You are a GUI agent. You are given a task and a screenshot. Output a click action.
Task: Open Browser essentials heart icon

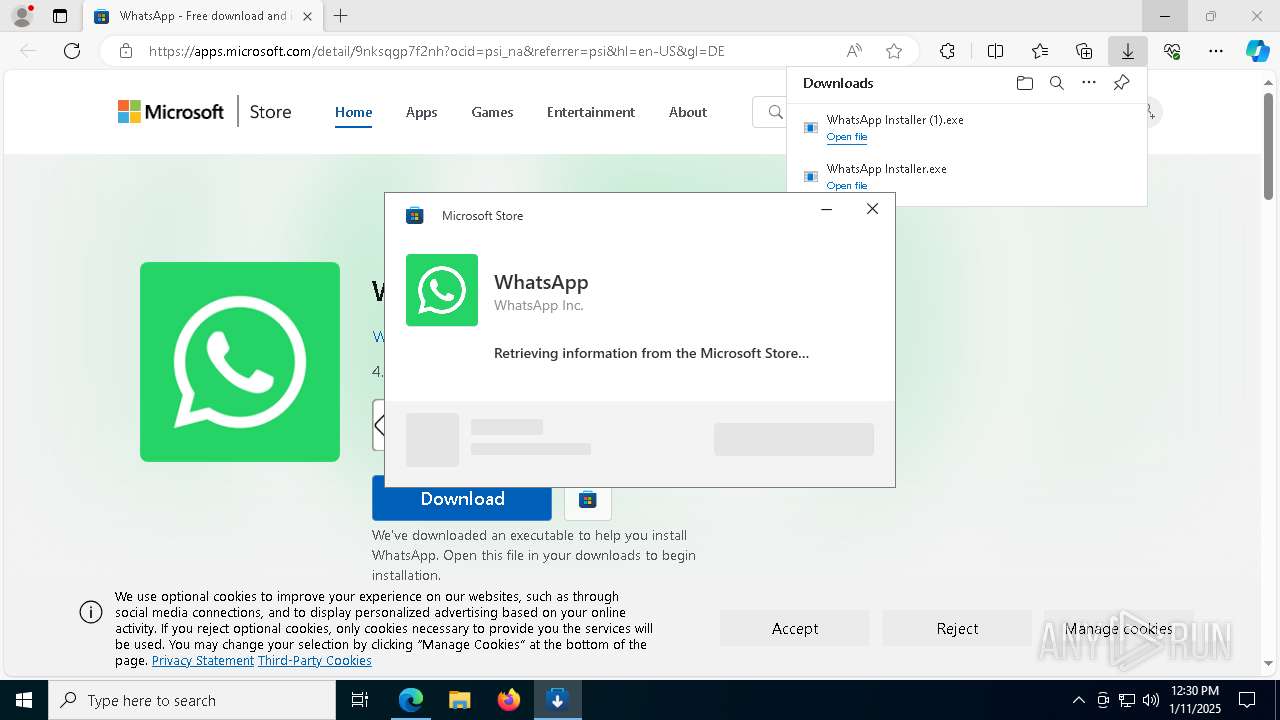(1172, 51)
